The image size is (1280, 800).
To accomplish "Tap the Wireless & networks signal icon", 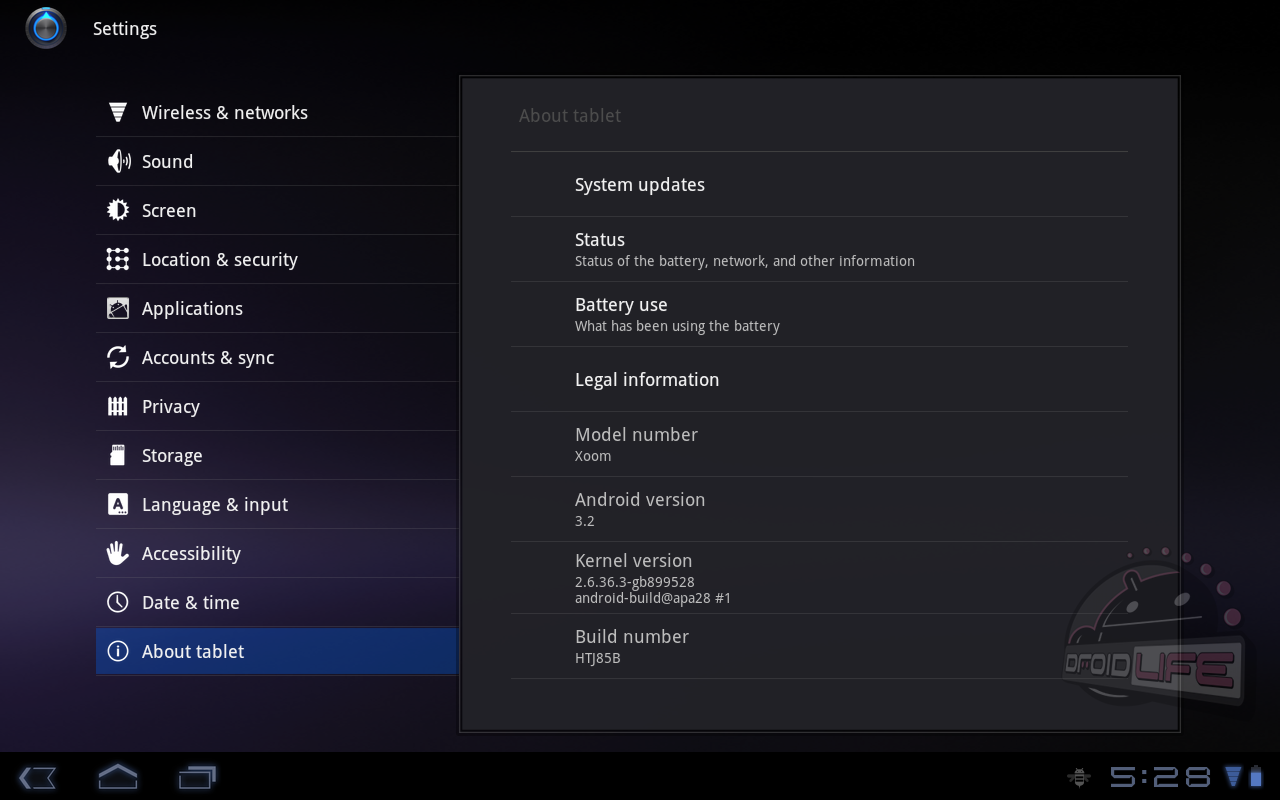I will point(118,112).
